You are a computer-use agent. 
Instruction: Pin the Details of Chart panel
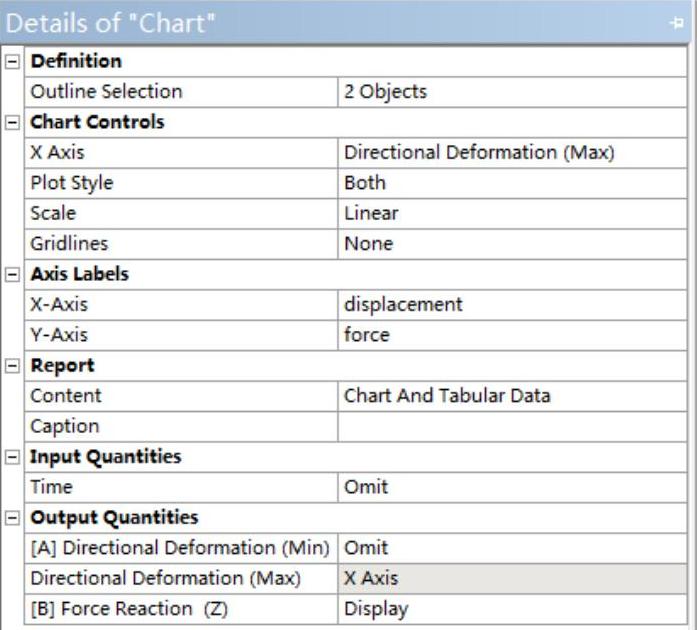[x=677, y=23]
